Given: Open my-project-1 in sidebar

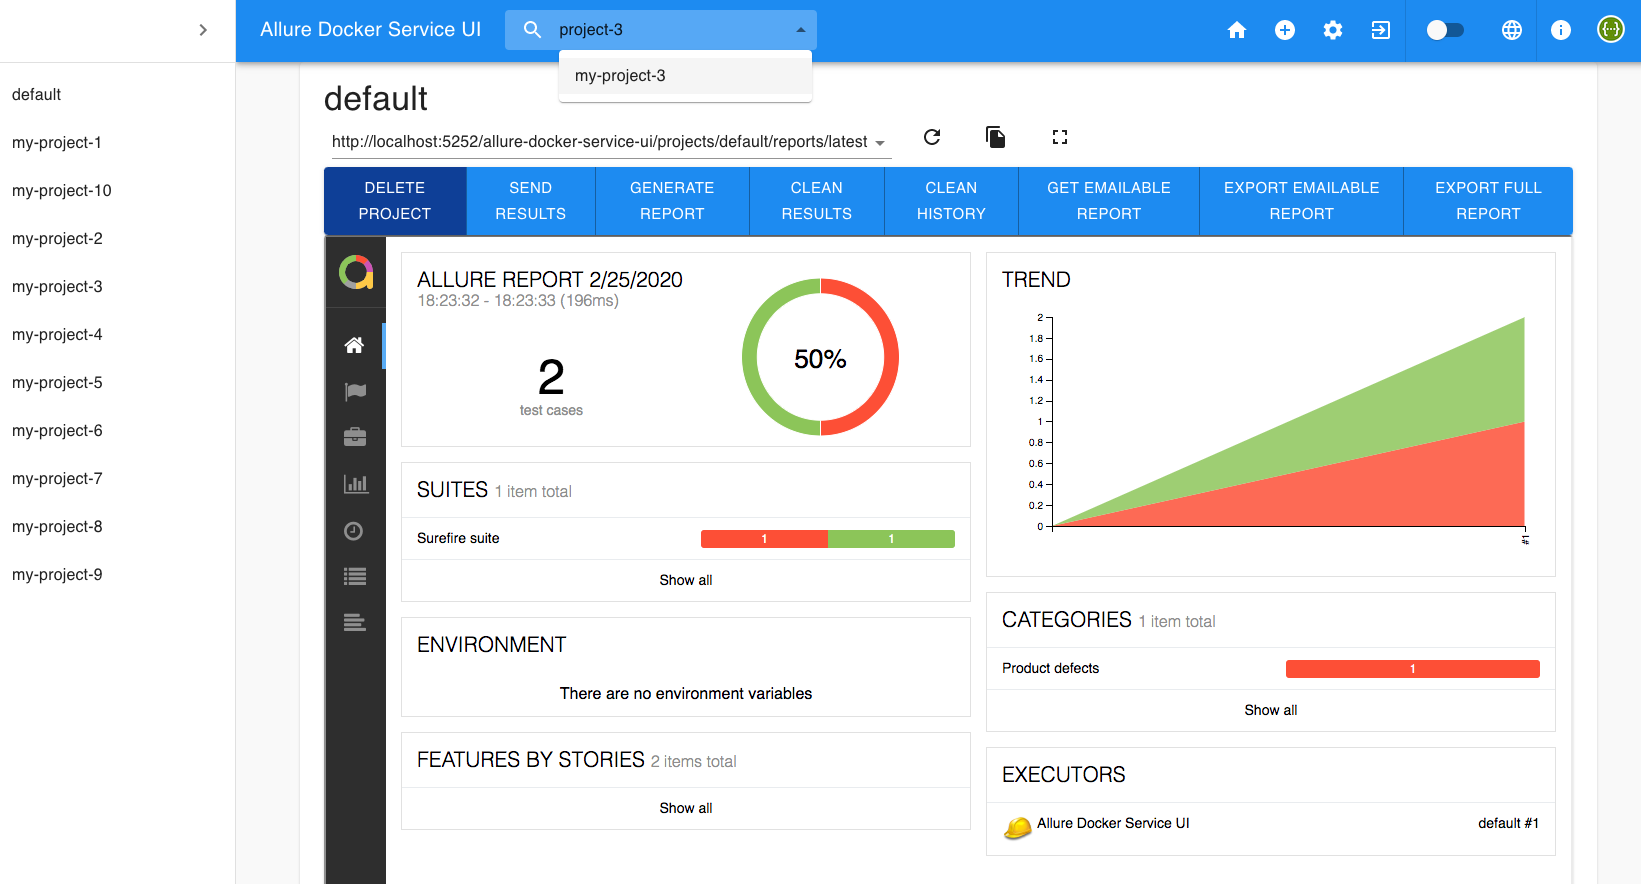Looking at the screenshot, I should [117, 143].
